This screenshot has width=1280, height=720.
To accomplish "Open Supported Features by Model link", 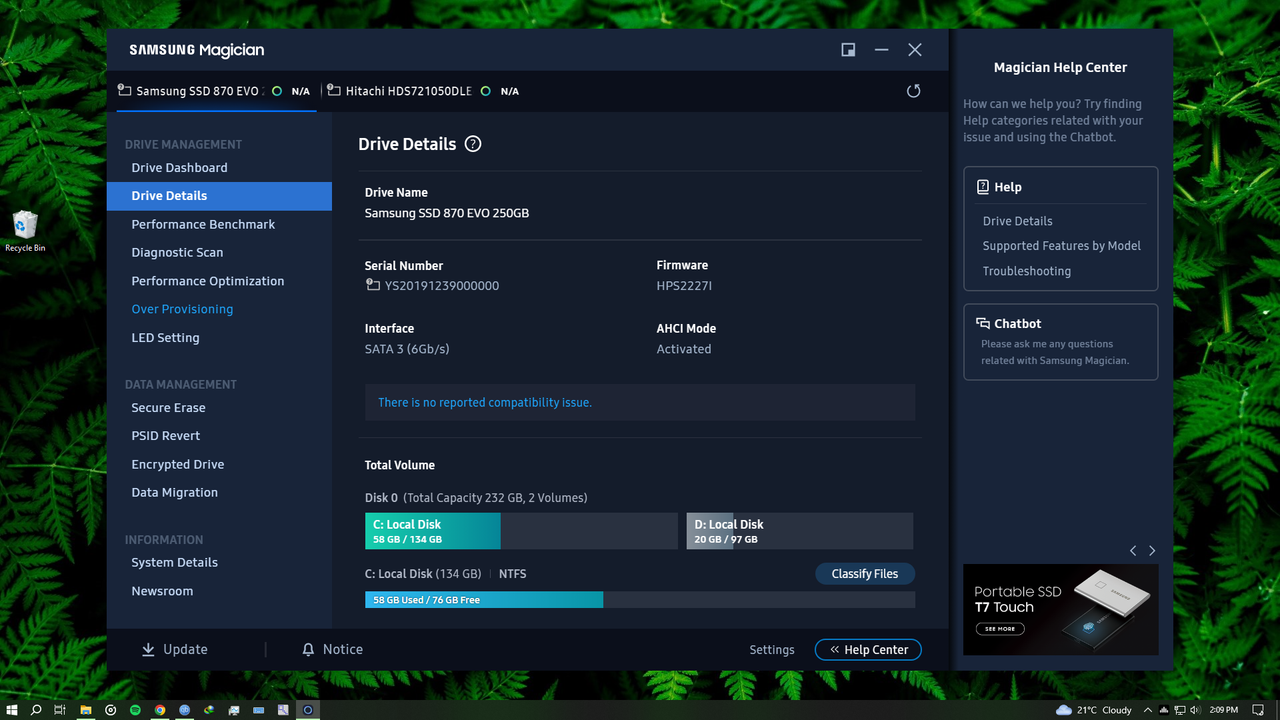I will point(1061,246).
